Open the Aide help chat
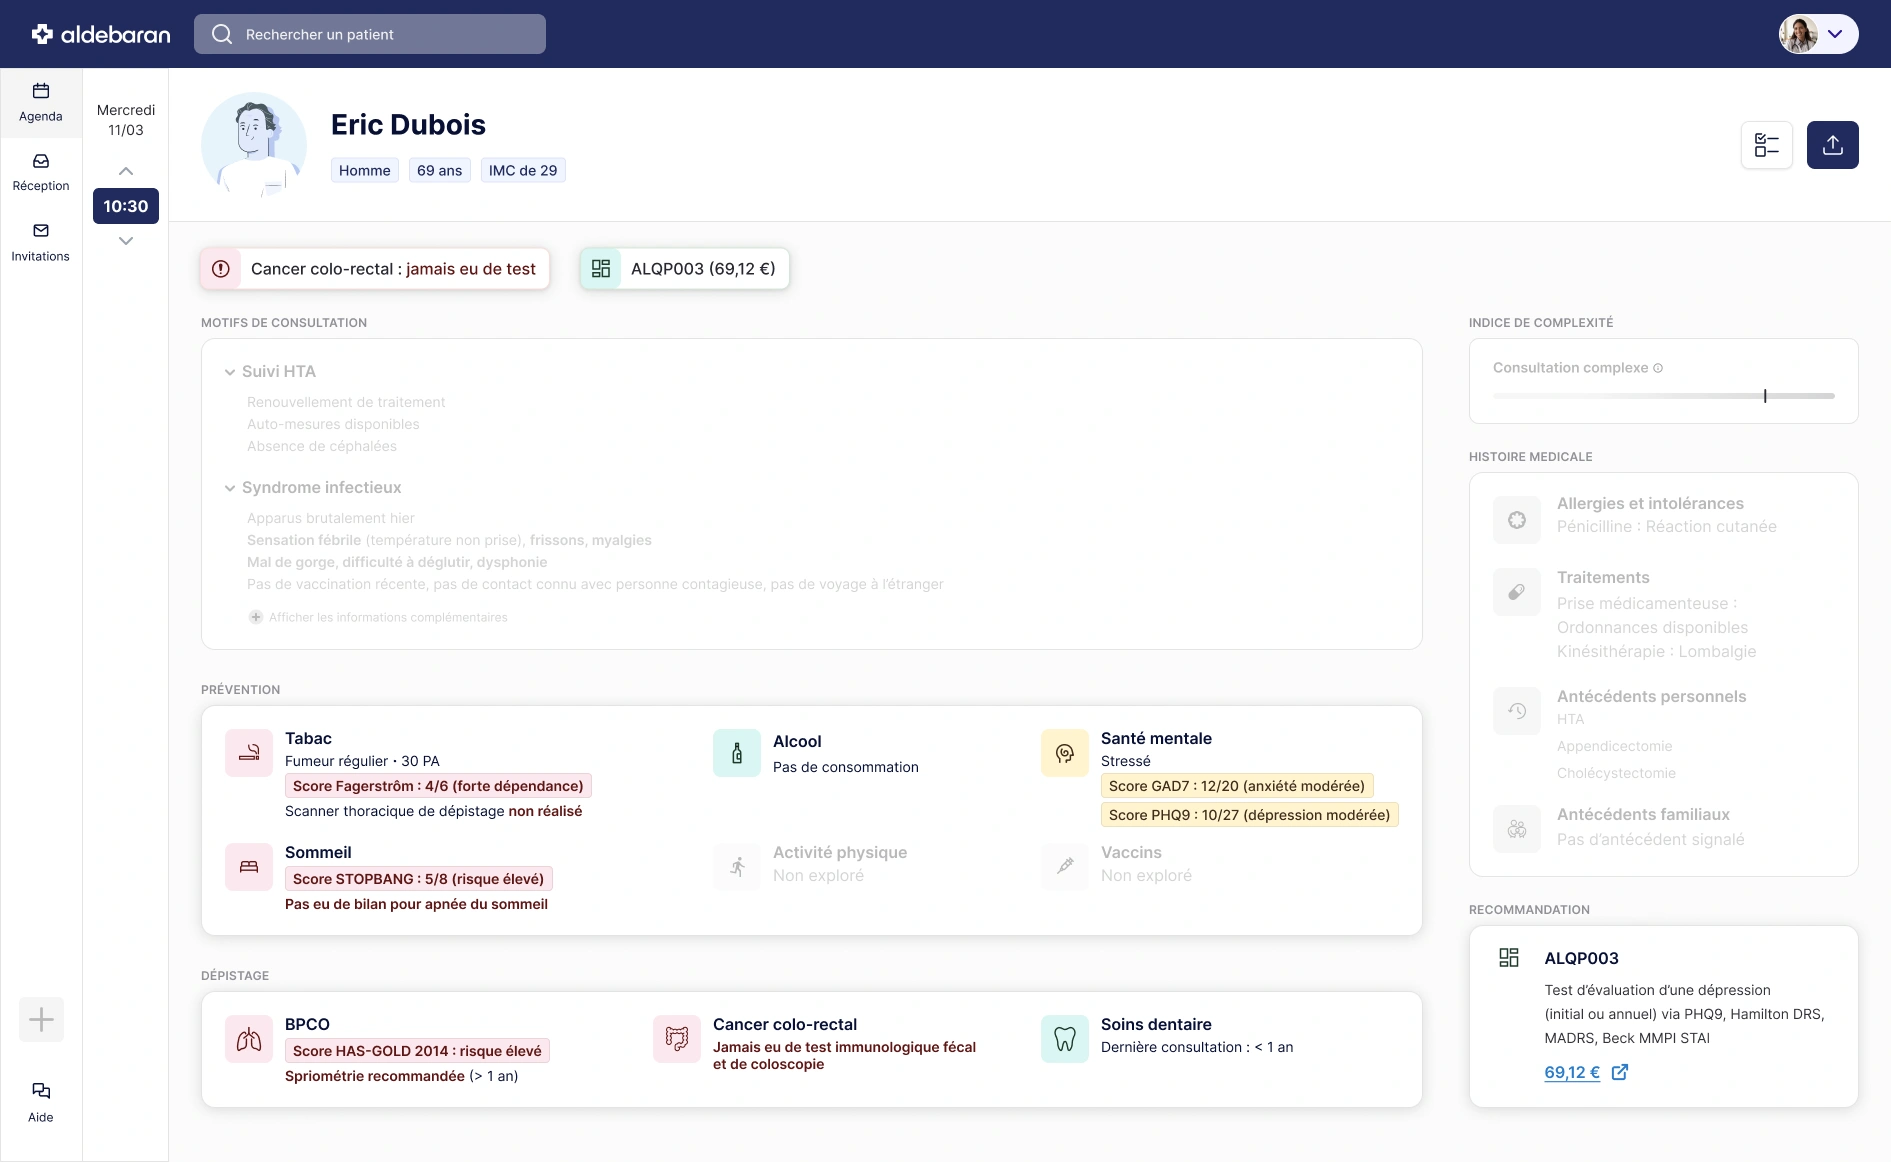1891x1162 pixels. click(41, 1102)
